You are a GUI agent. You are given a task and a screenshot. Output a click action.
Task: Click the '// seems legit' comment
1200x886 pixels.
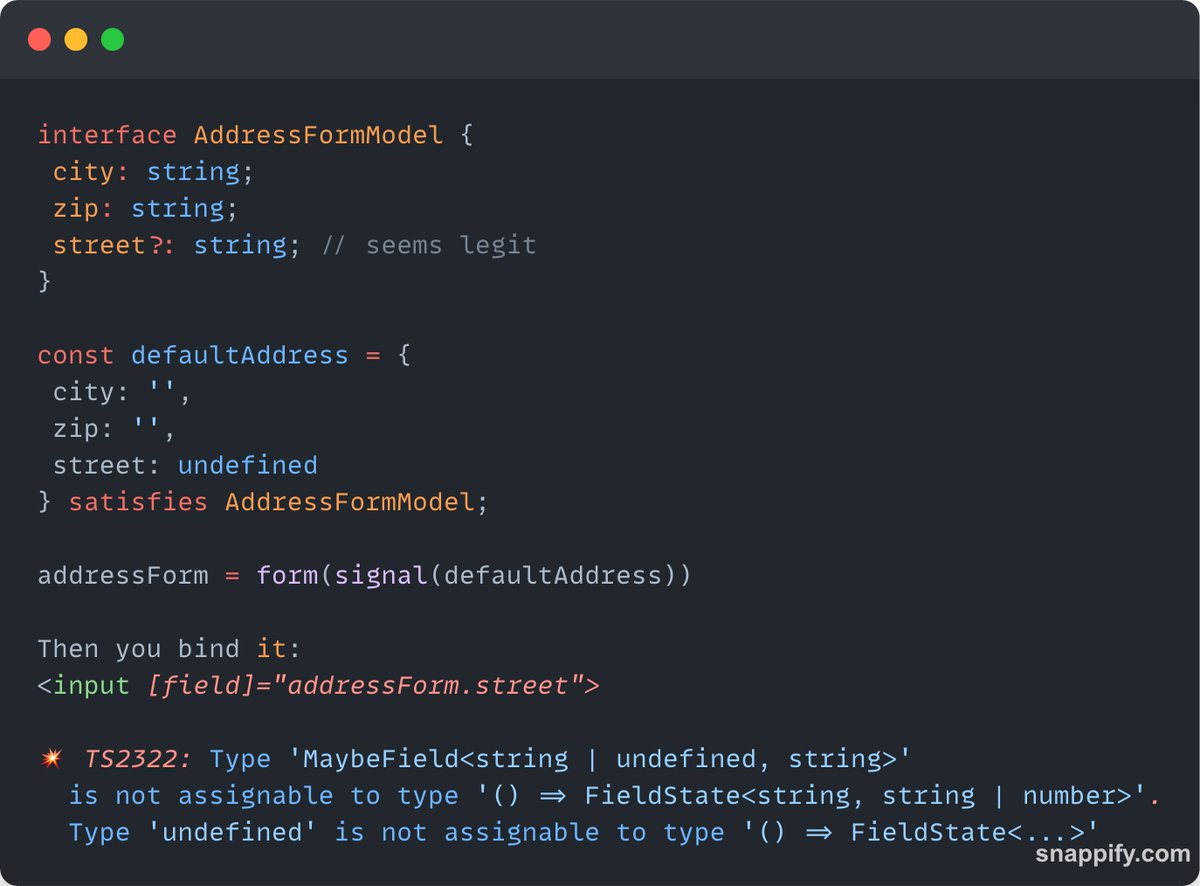point(429,245)
